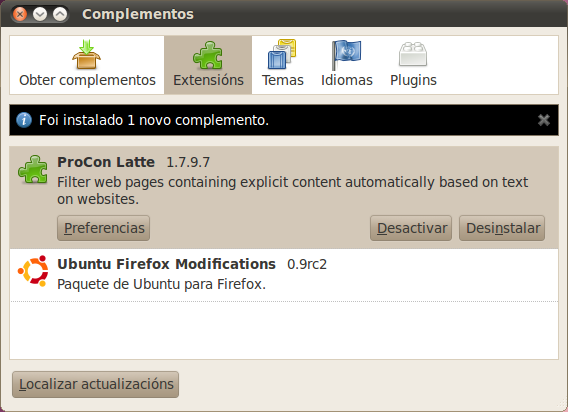Click the ProCon Latte puzzle piece icon
The height and width of the screenshot is (412, 568).
tap(33, 169)
